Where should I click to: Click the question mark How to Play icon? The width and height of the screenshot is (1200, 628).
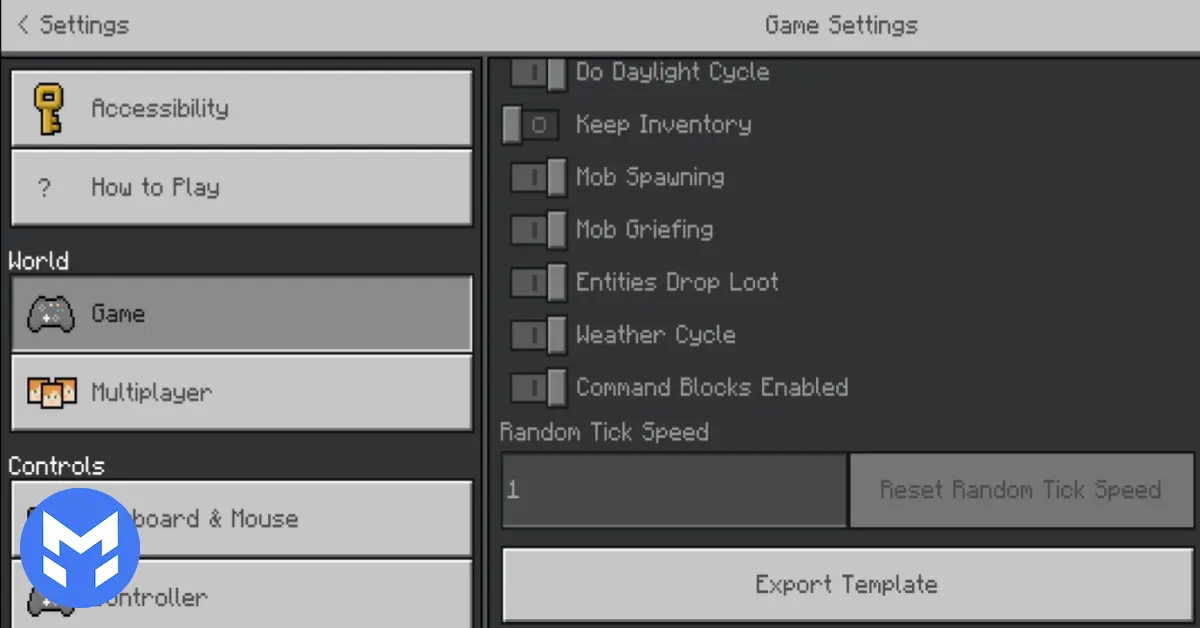(x=44, y=187)
